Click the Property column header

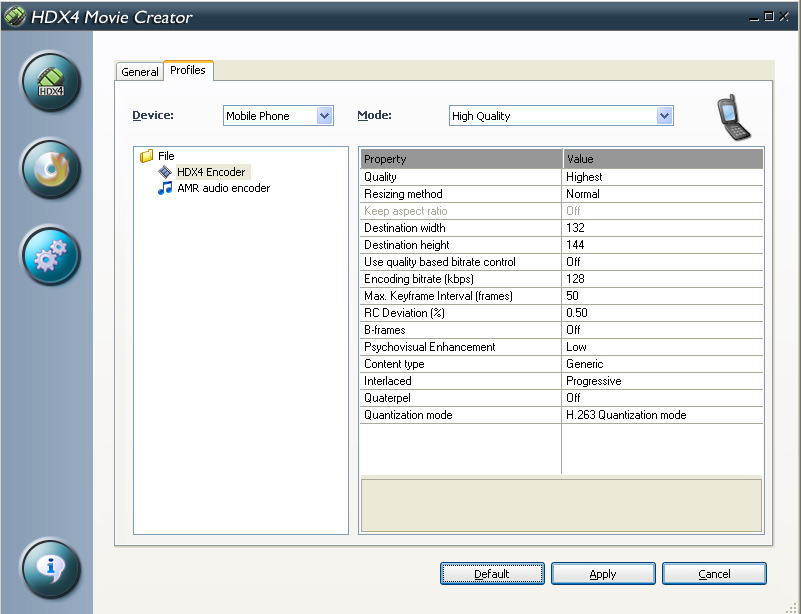(461, 159)
